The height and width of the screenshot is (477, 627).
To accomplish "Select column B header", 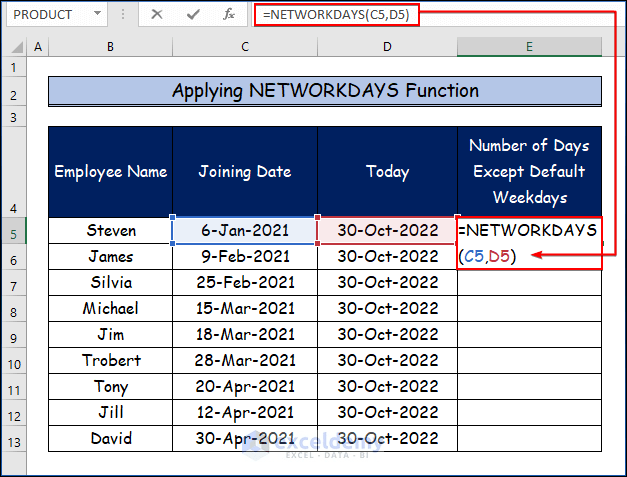I will pos(110,47).
